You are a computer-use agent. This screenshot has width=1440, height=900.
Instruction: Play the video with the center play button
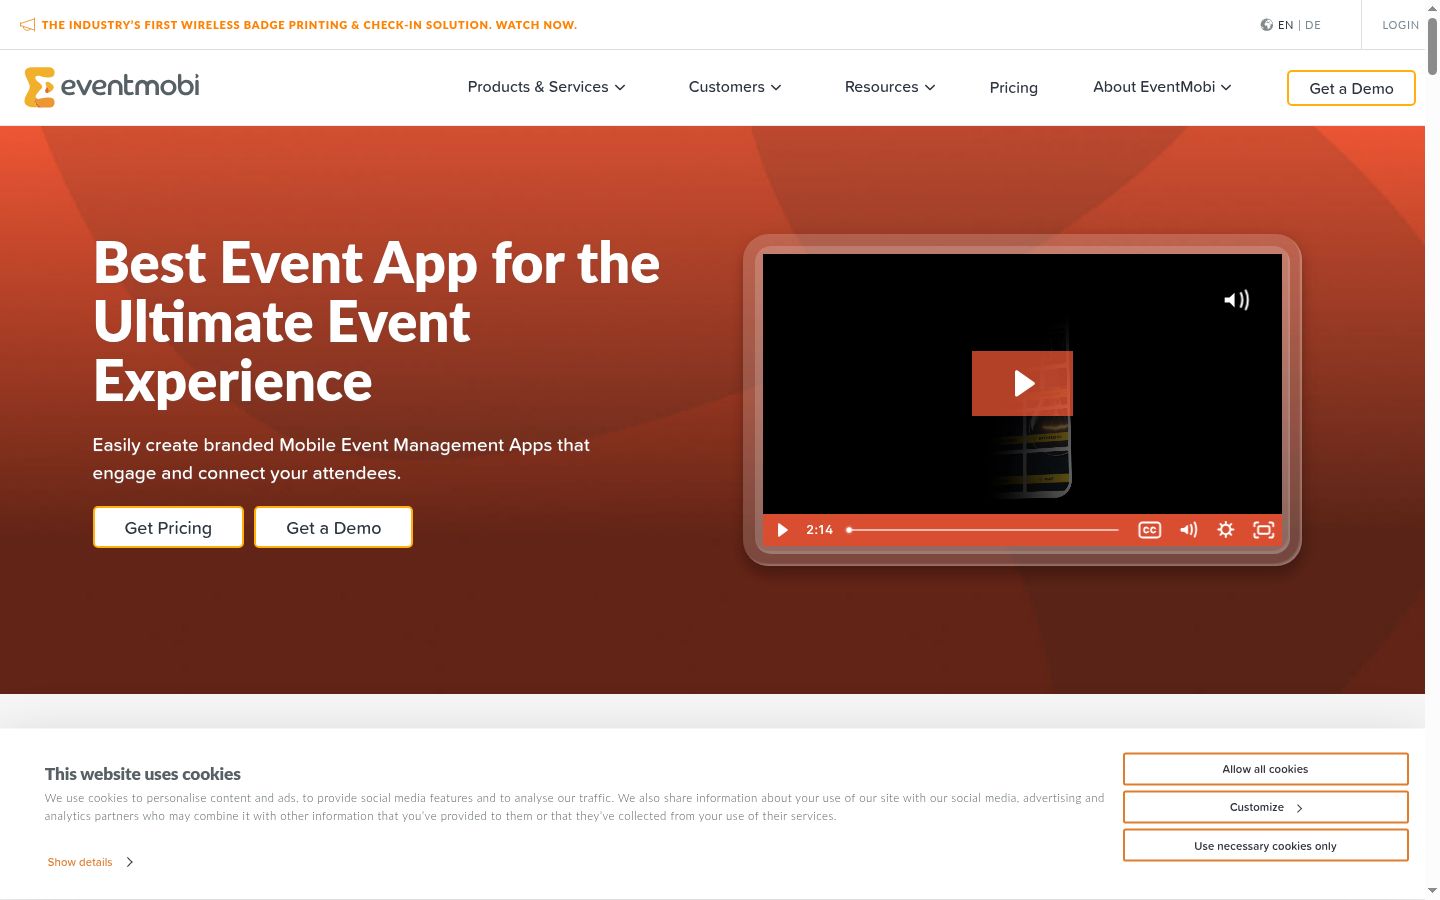(1022, 383)
